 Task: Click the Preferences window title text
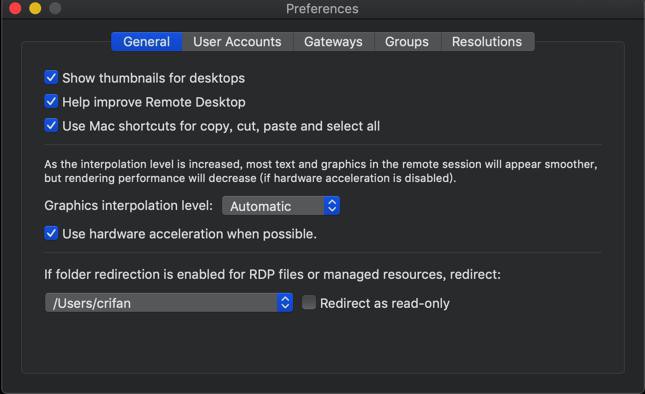pos(322,9)
